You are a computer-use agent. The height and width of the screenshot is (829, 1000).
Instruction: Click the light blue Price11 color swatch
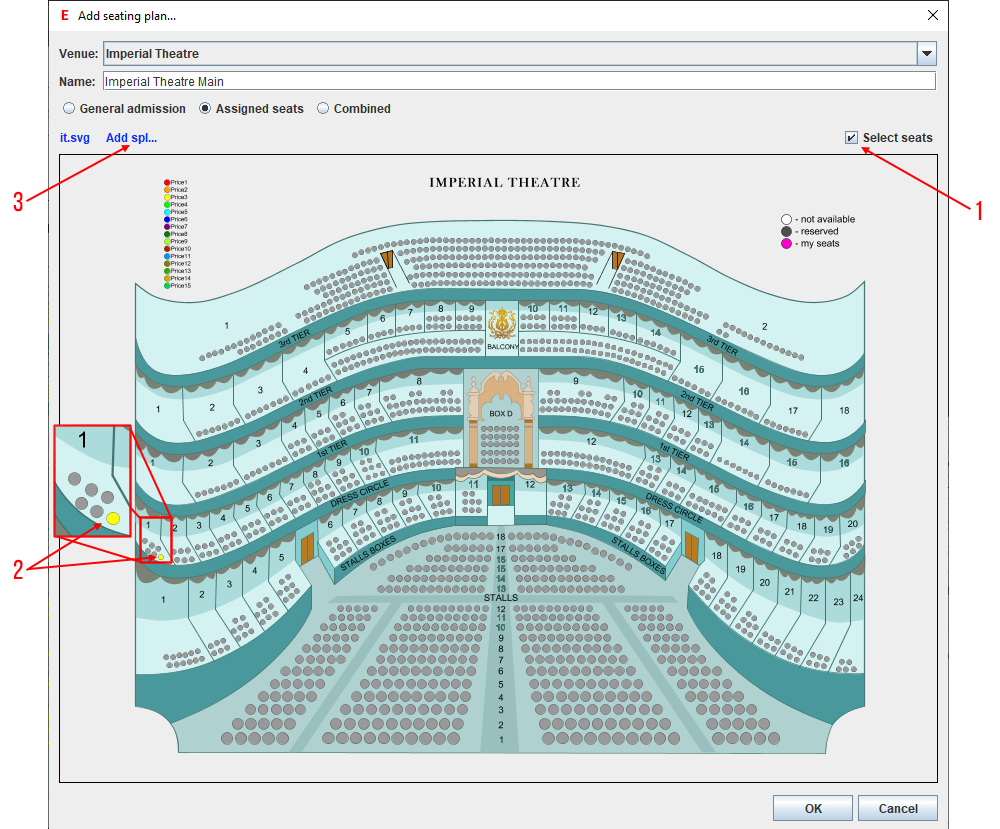coord(167,256)
